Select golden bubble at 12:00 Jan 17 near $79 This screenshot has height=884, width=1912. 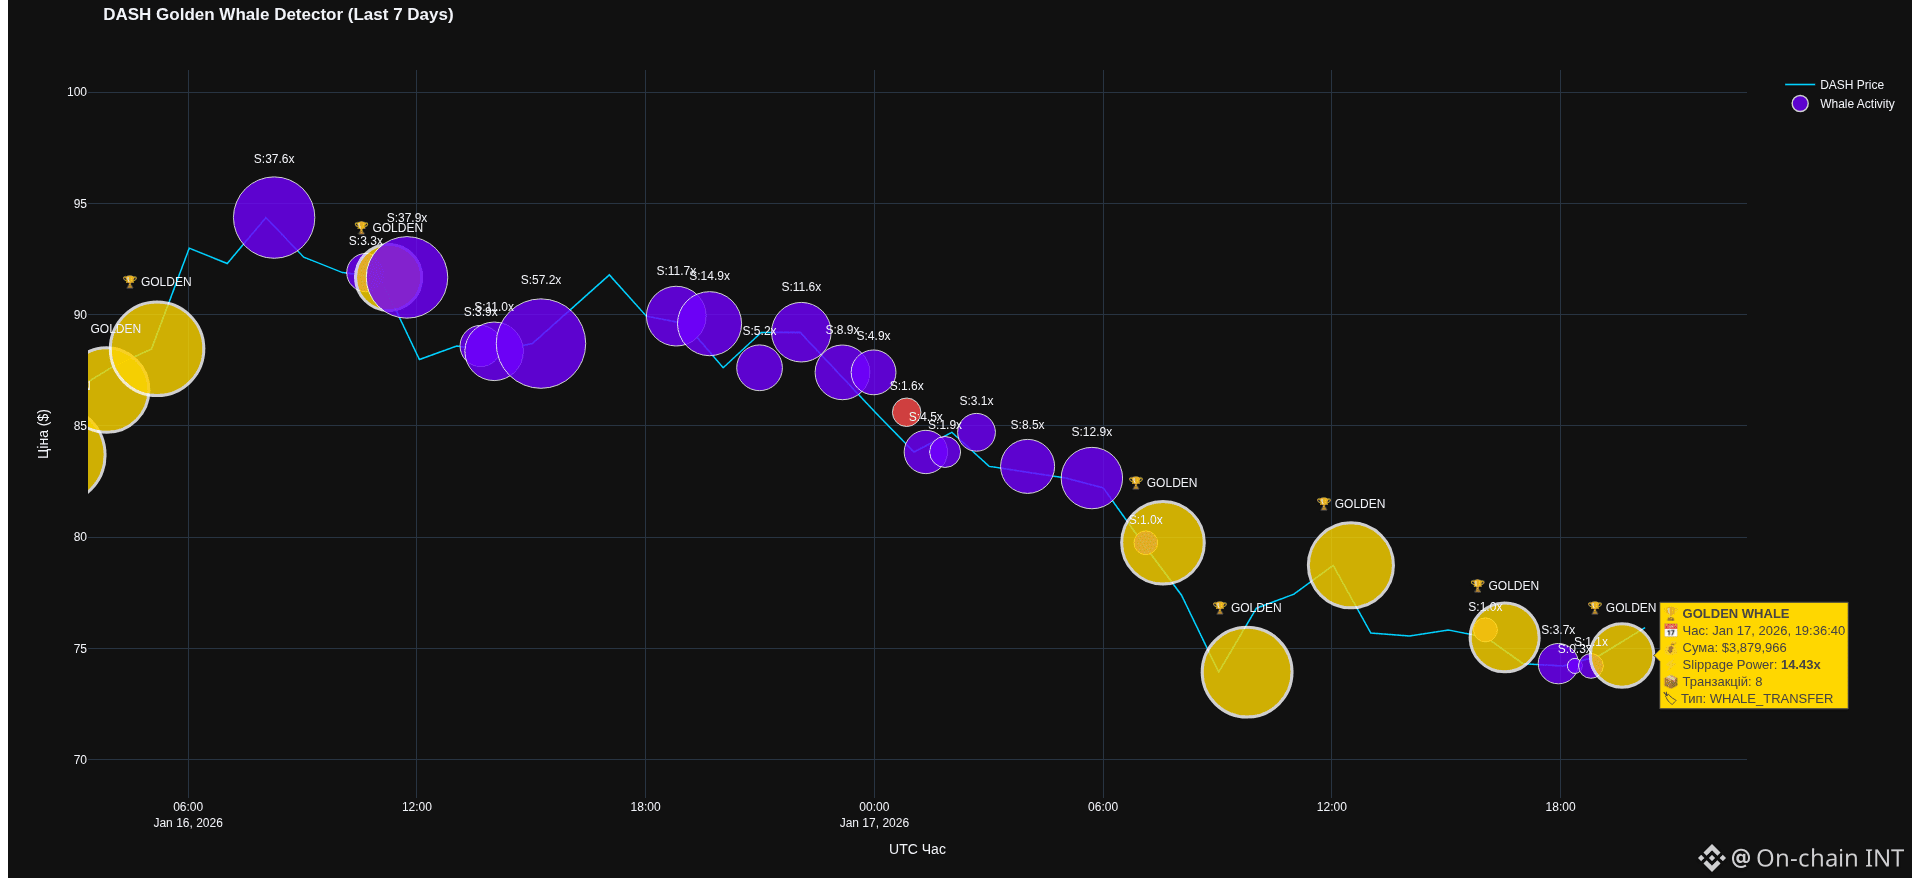pyautogui.click(x=1351, y=565)
